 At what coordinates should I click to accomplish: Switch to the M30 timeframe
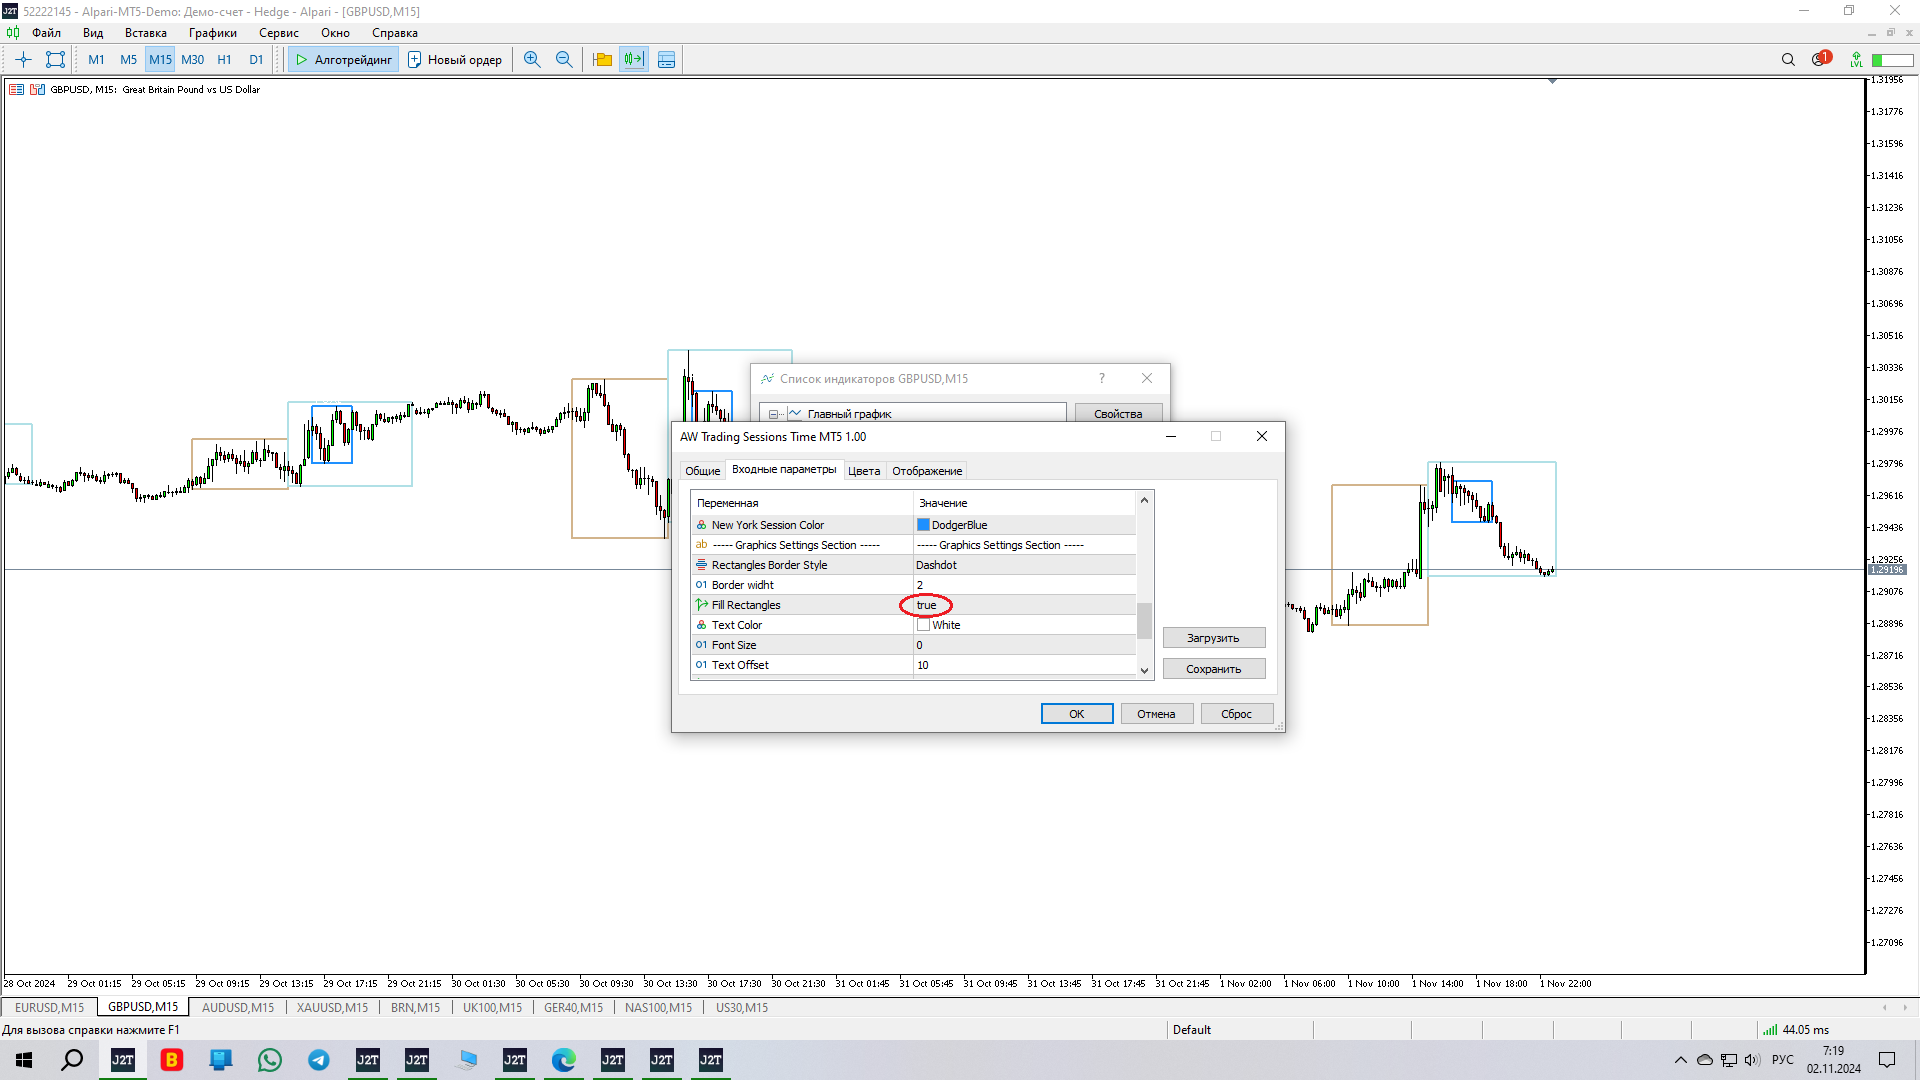click(x=192, y=60)
